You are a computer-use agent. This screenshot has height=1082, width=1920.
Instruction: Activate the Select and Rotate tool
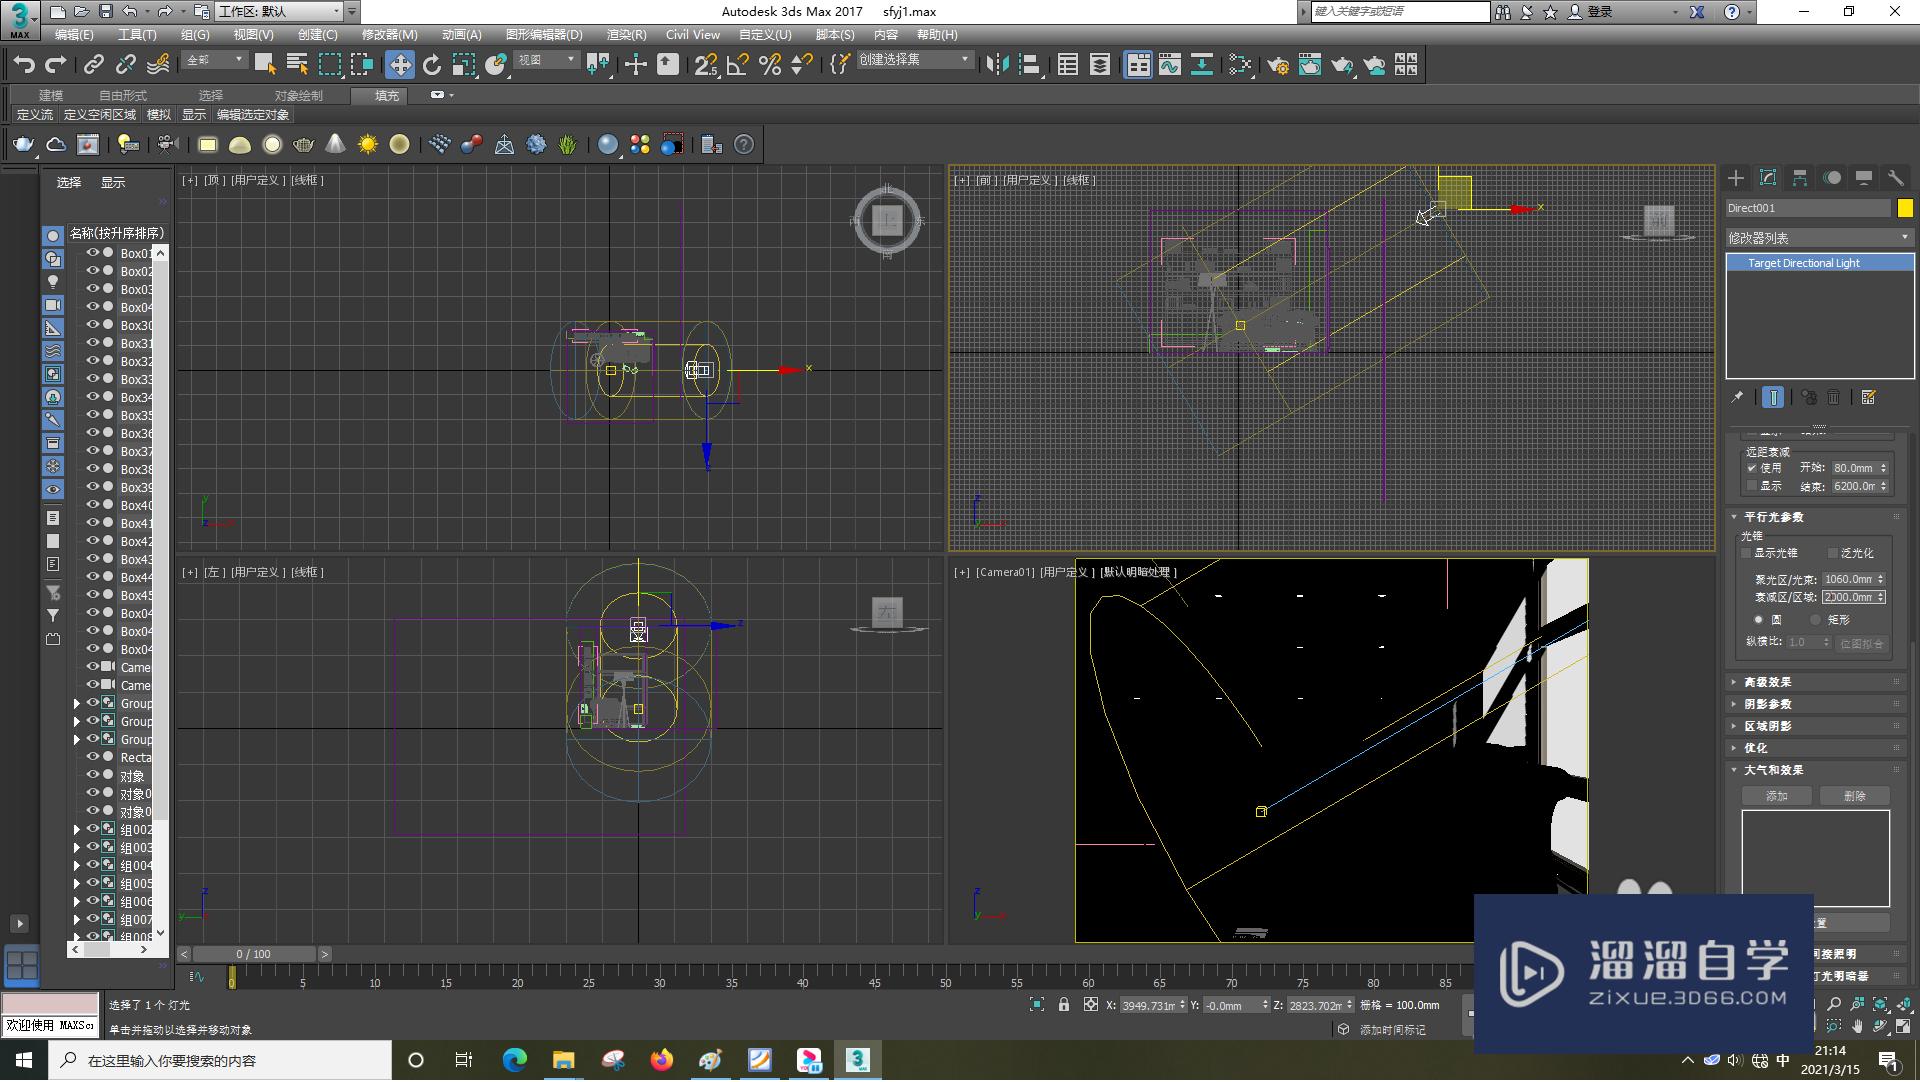tap(432, 65)
